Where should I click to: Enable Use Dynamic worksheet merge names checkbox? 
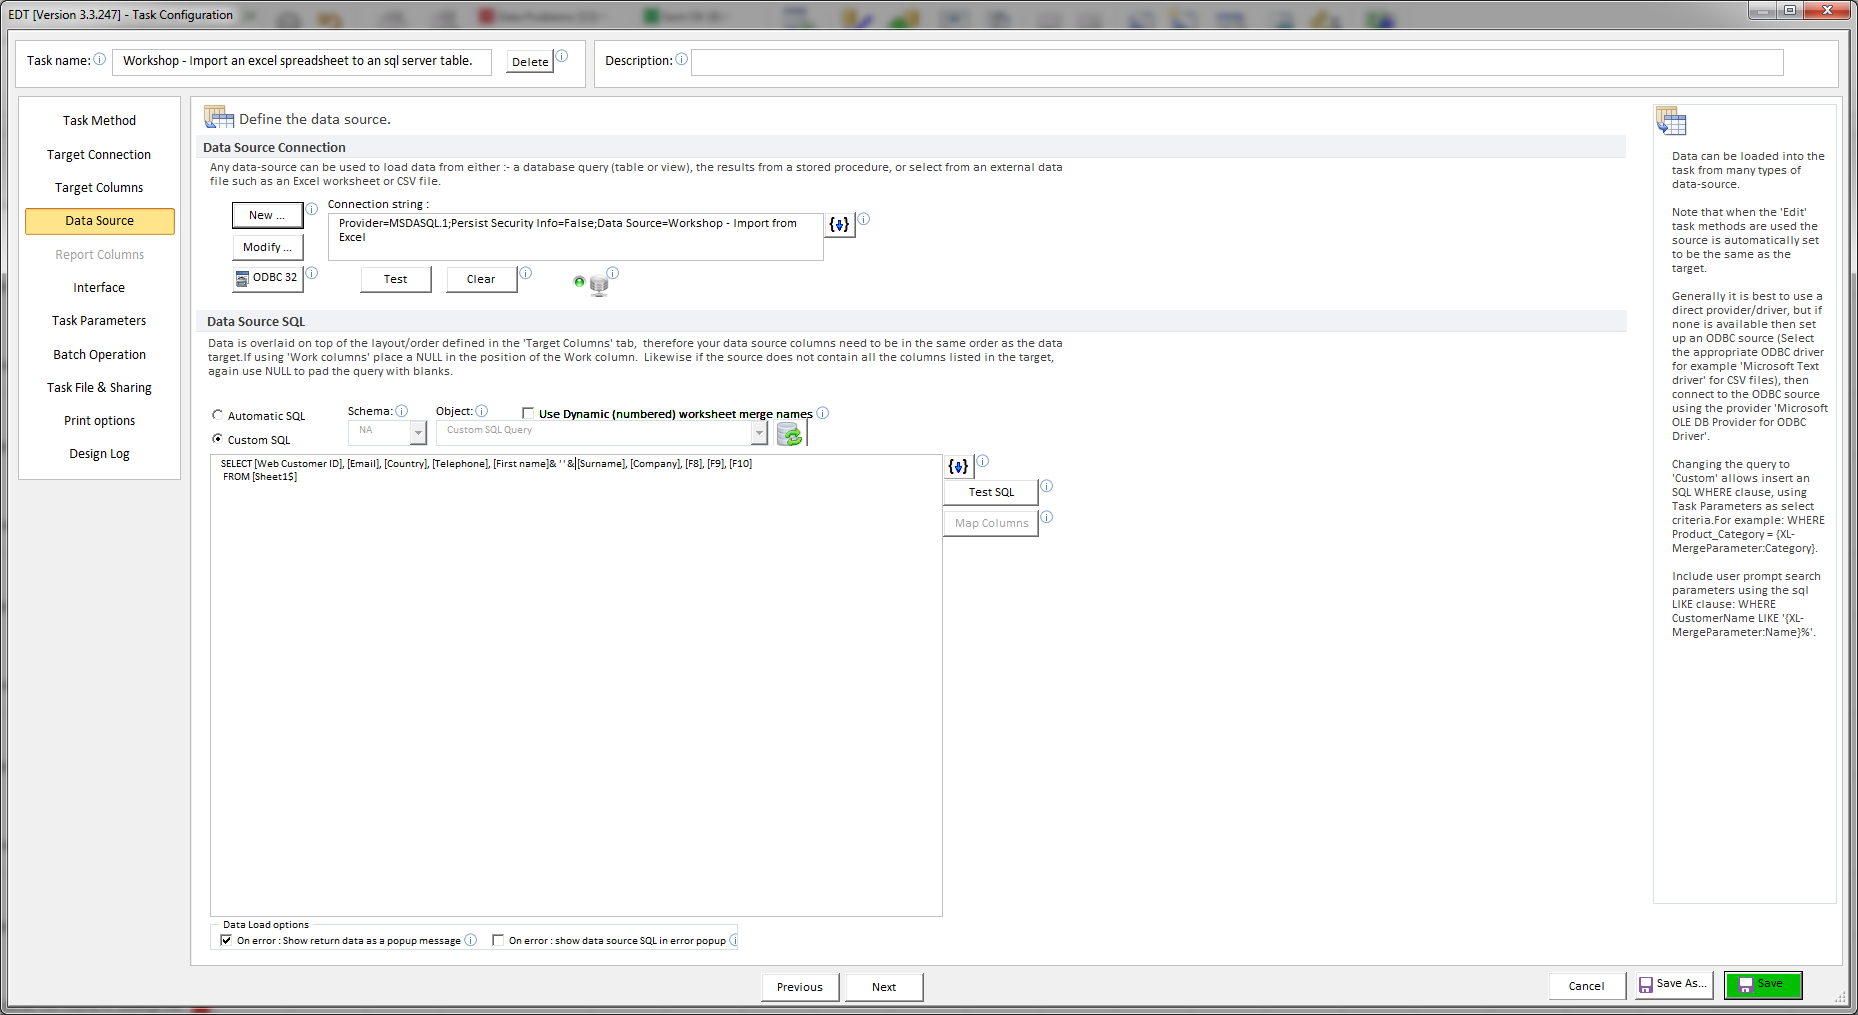point(528,413)
